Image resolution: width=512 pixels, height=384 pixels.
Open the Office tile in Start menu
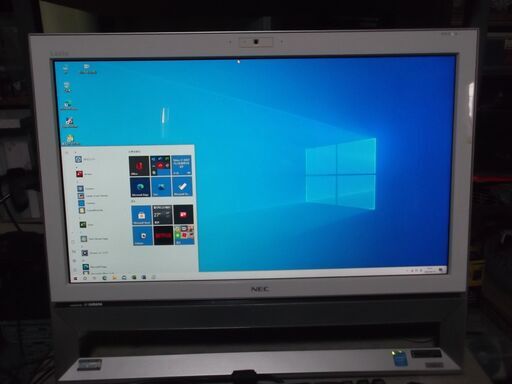(x=139, y=166)
